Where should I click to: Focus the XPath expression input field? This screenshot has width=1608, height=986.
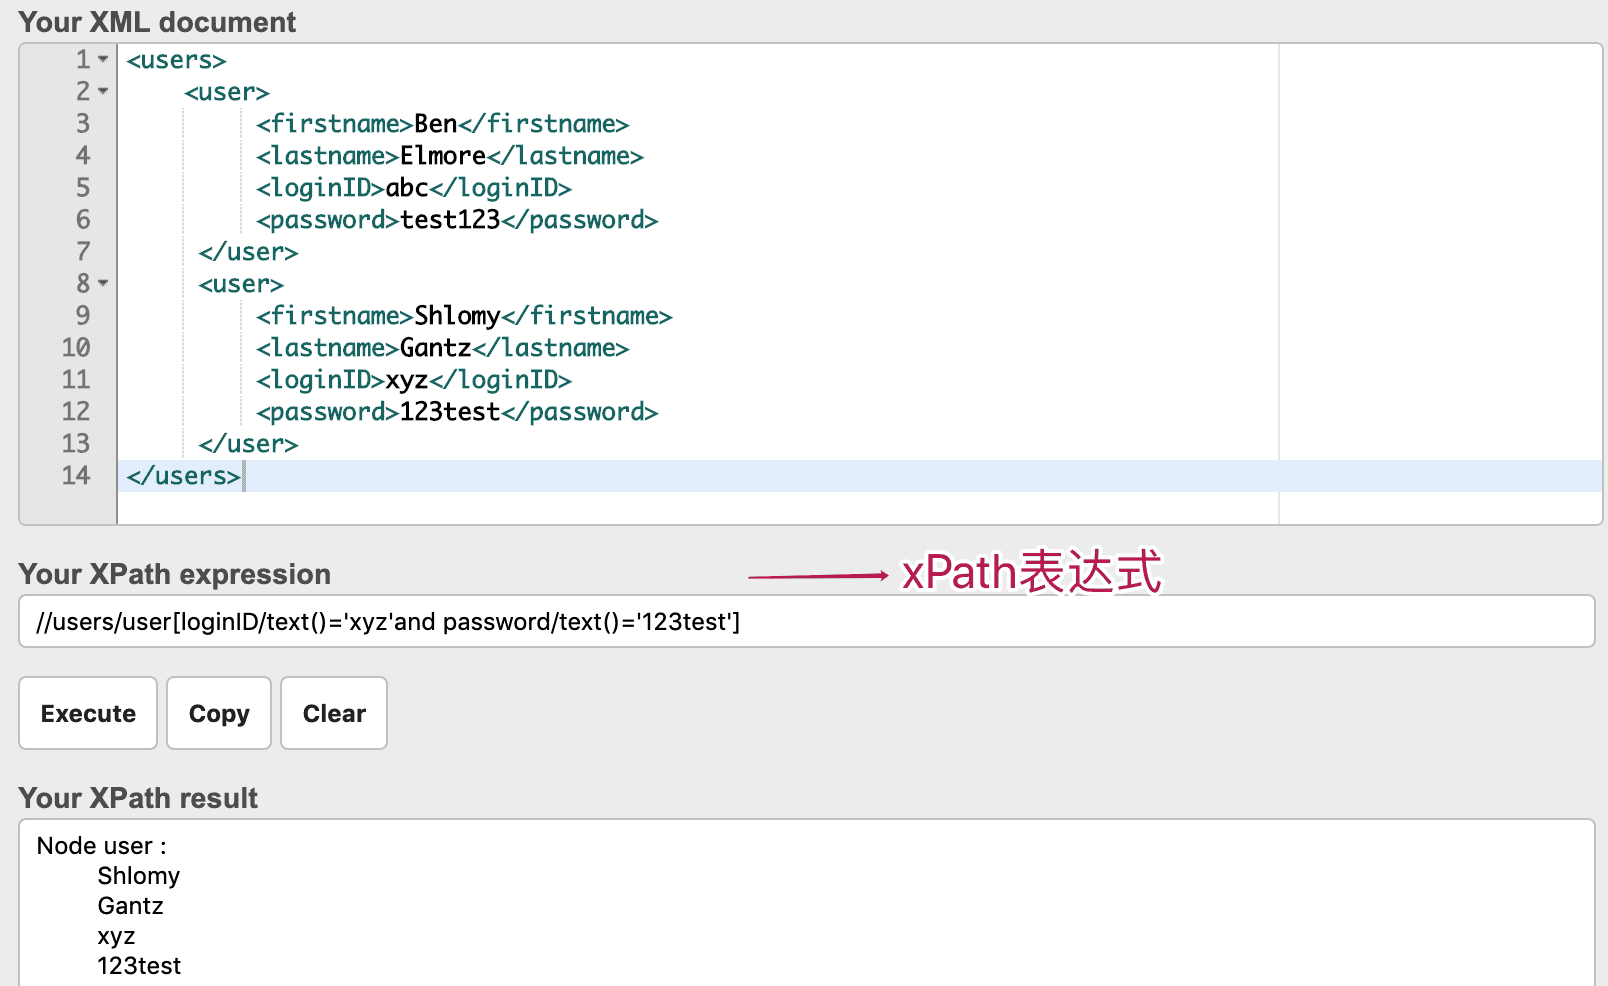tap(806, 622)
